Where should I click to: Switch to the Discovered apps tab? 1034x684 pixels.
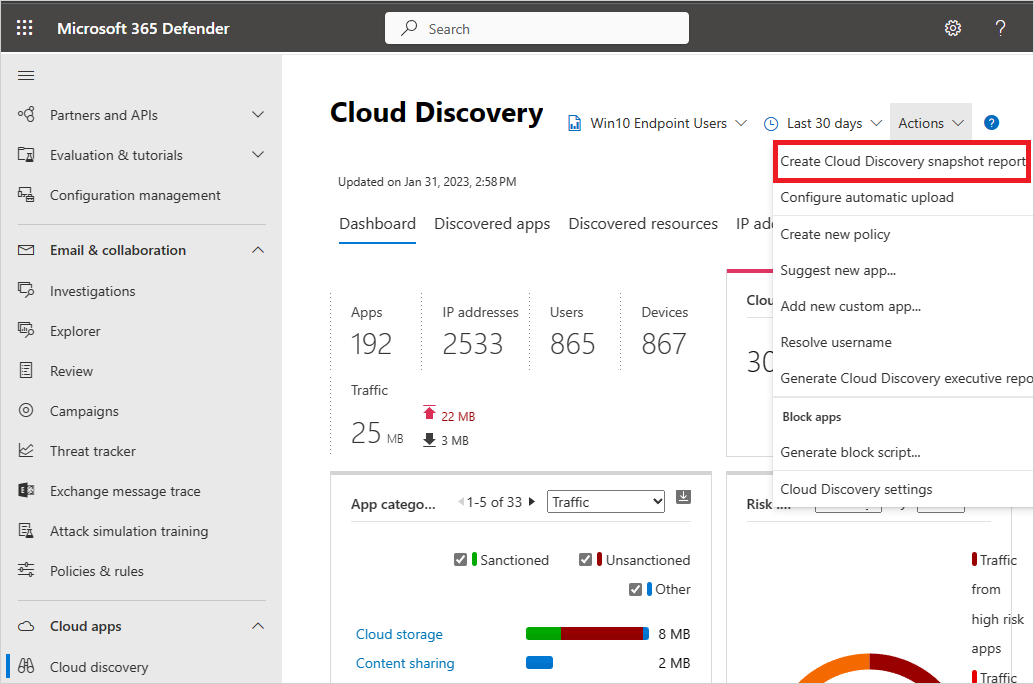(492, 223)
